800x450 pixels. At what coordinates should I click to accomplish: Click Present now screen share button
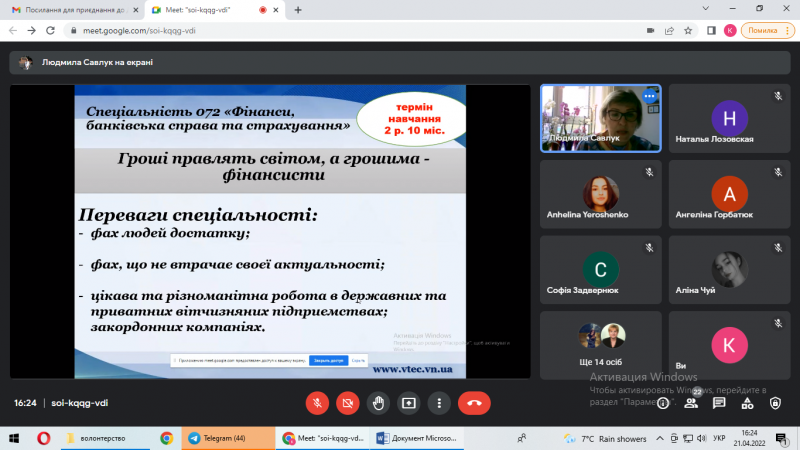409,403
